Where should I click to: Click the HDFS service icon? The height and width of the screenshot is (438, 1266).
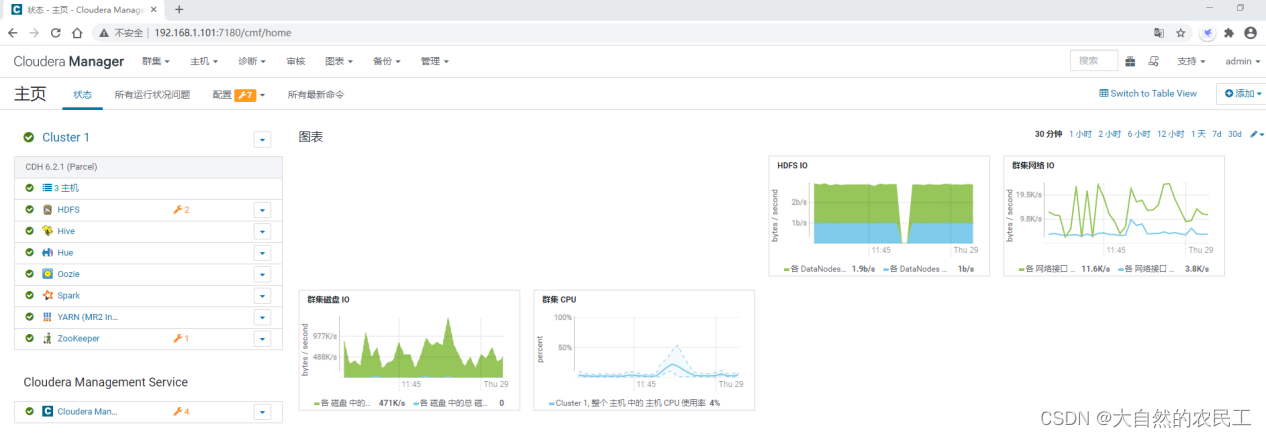[47, 210]
